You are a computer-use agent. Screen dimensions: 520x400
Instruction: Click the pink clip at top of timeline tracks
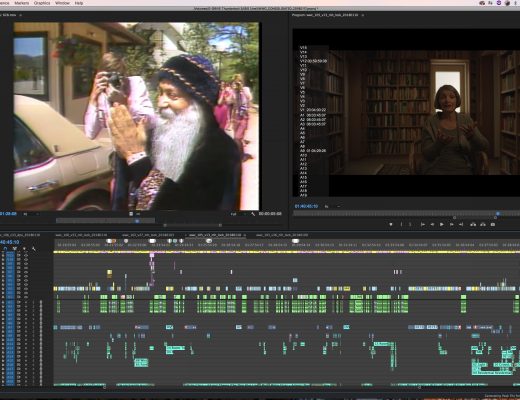[x=152, y=255]
